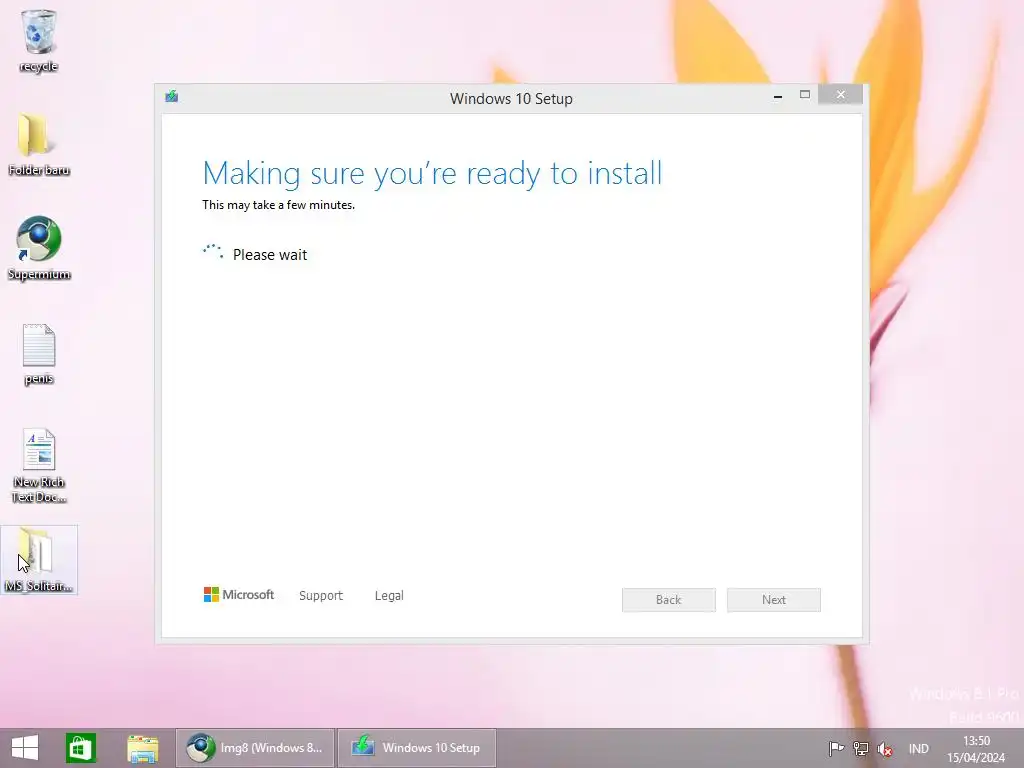Screen dimensions: 1024x768
Task: Launch the Supermium browser shortcut
Action: pos(39,249)
